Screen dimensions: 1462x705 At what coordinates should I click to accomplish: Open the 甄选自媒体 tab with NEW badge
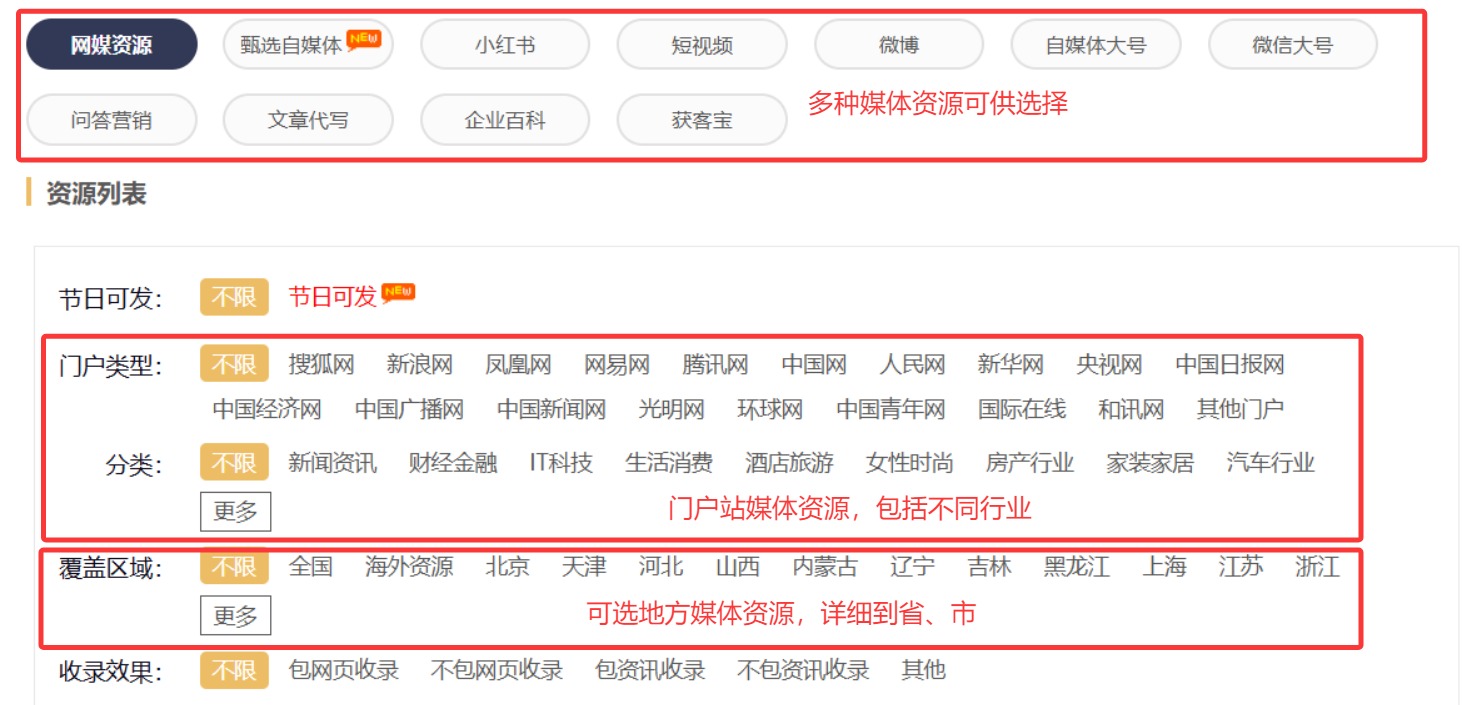click(x=307, y=45)
